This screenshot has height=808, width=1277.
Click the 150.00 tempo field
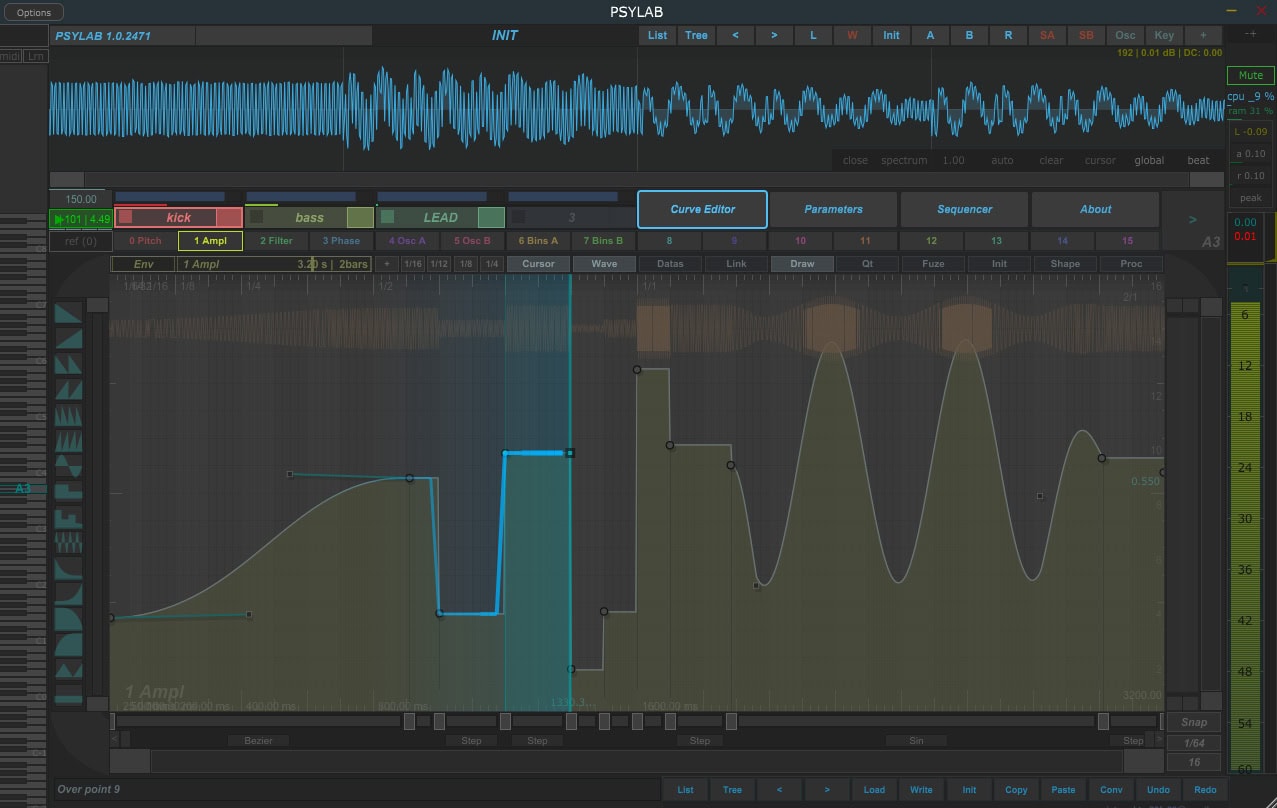[80, 199]
